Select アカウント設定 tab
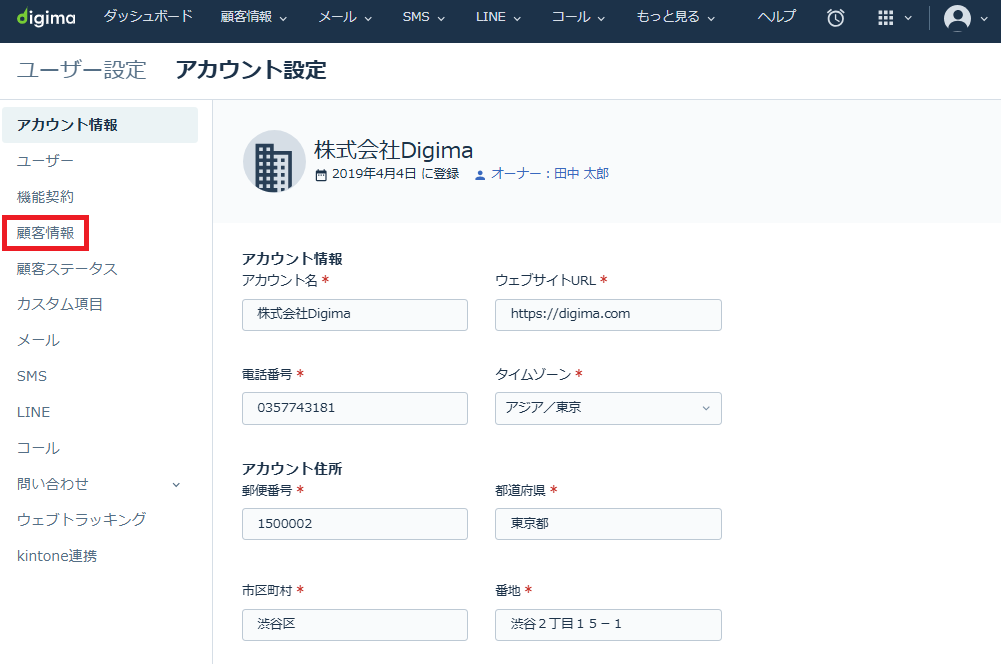 tap(251, 70)
